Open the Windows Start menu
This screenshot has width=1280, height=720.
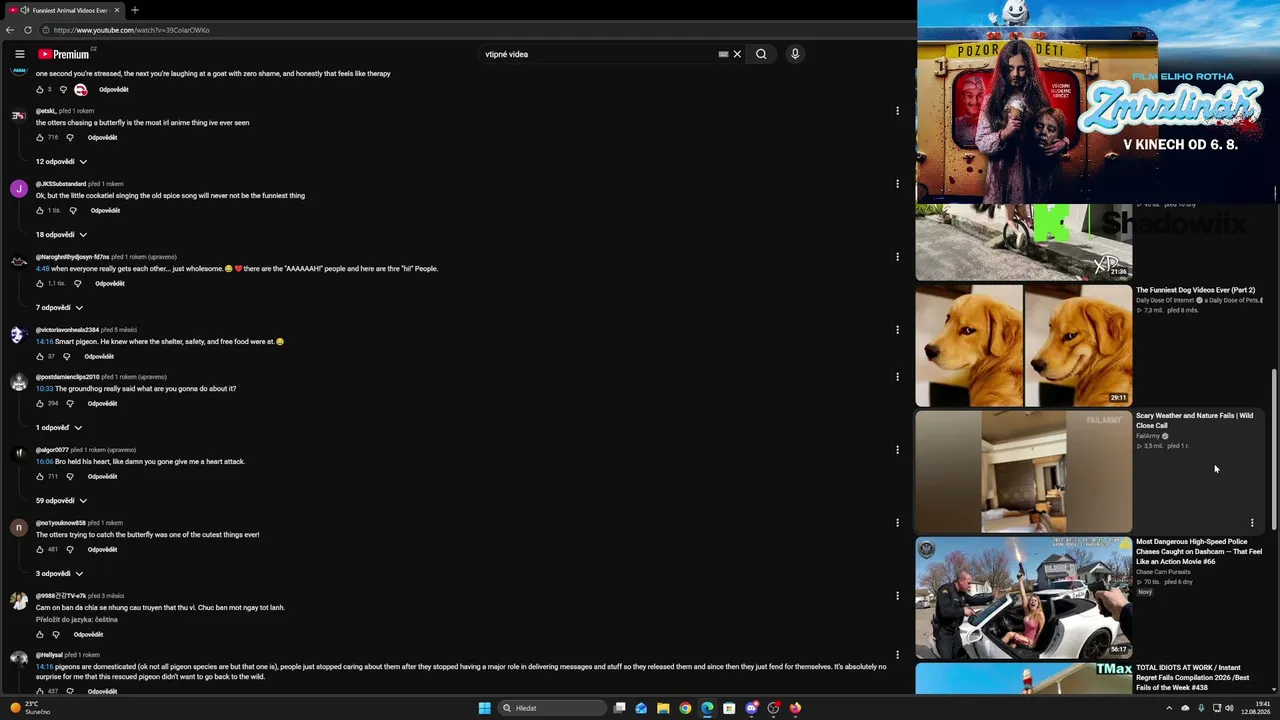coord(485,708)
